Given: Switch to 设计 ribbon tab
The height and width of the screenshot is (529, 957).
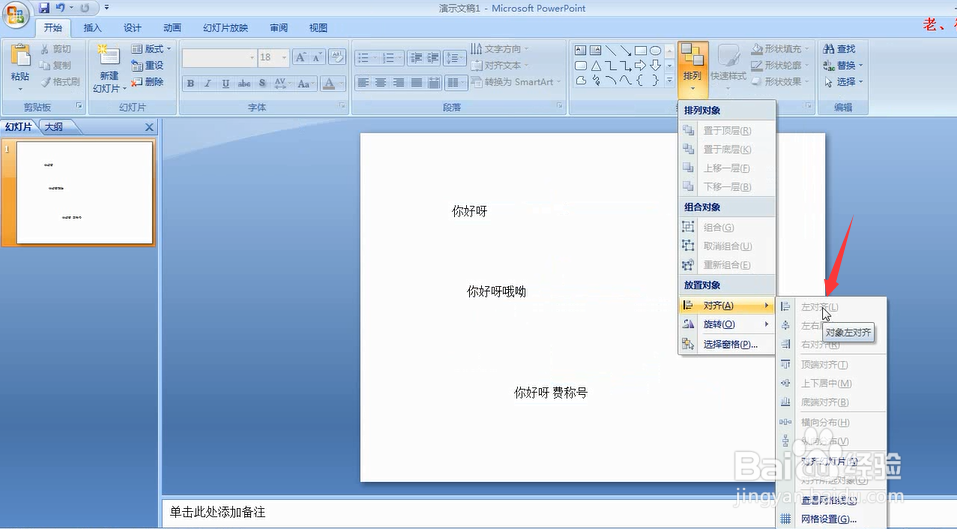Looking at the screenshot, I should pos(132,27).
